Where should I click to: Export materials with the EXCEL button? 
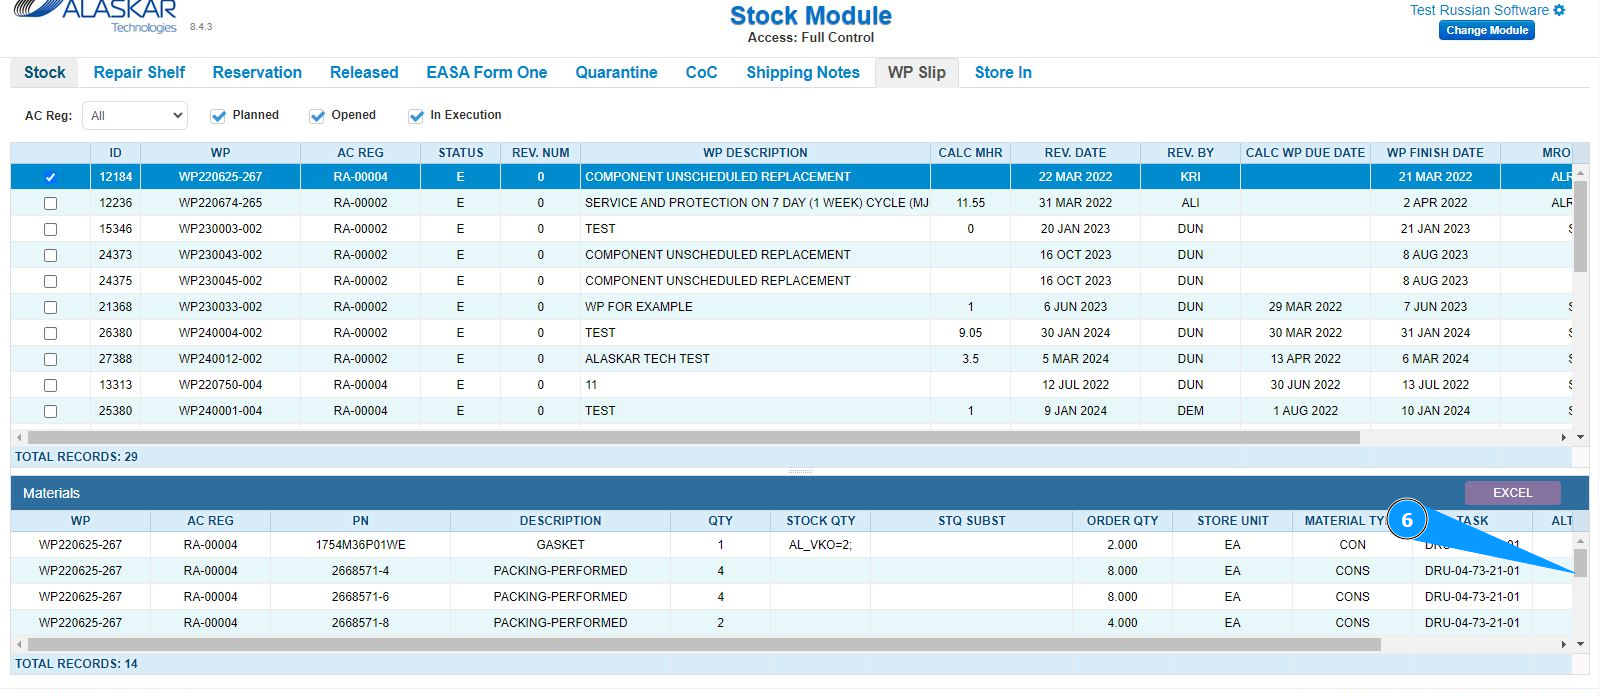click(x=1512, y=493)
